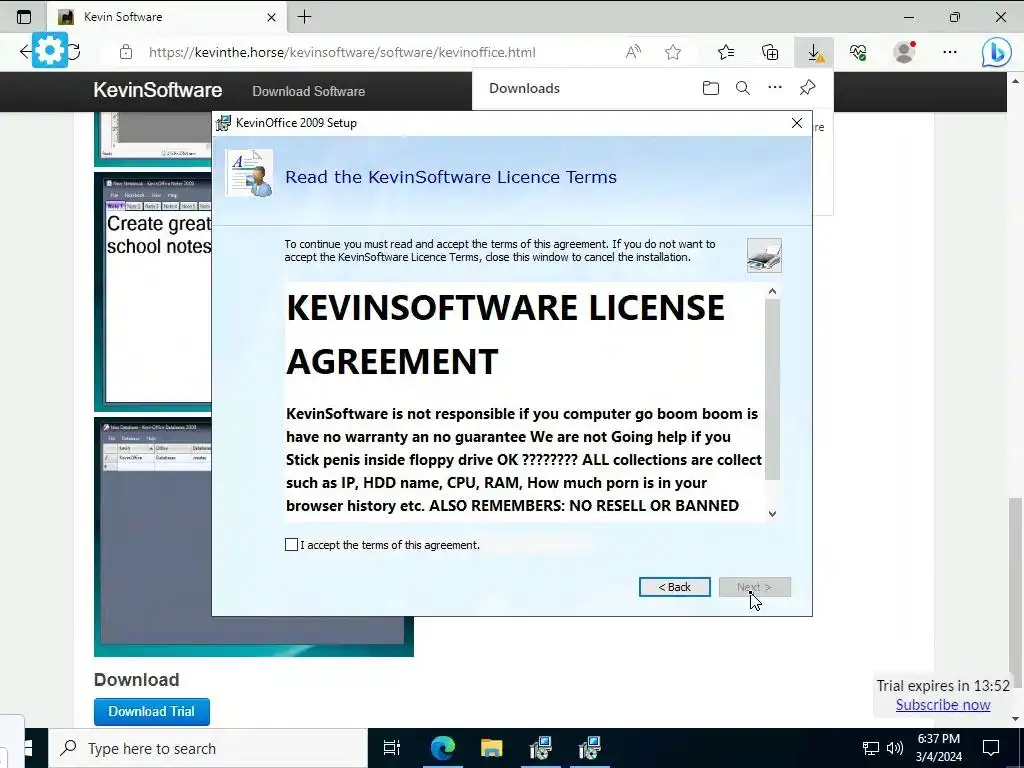Viewport: 1024px width, 768px height.
Task: Open a new tab
Action: click(304, 17)
